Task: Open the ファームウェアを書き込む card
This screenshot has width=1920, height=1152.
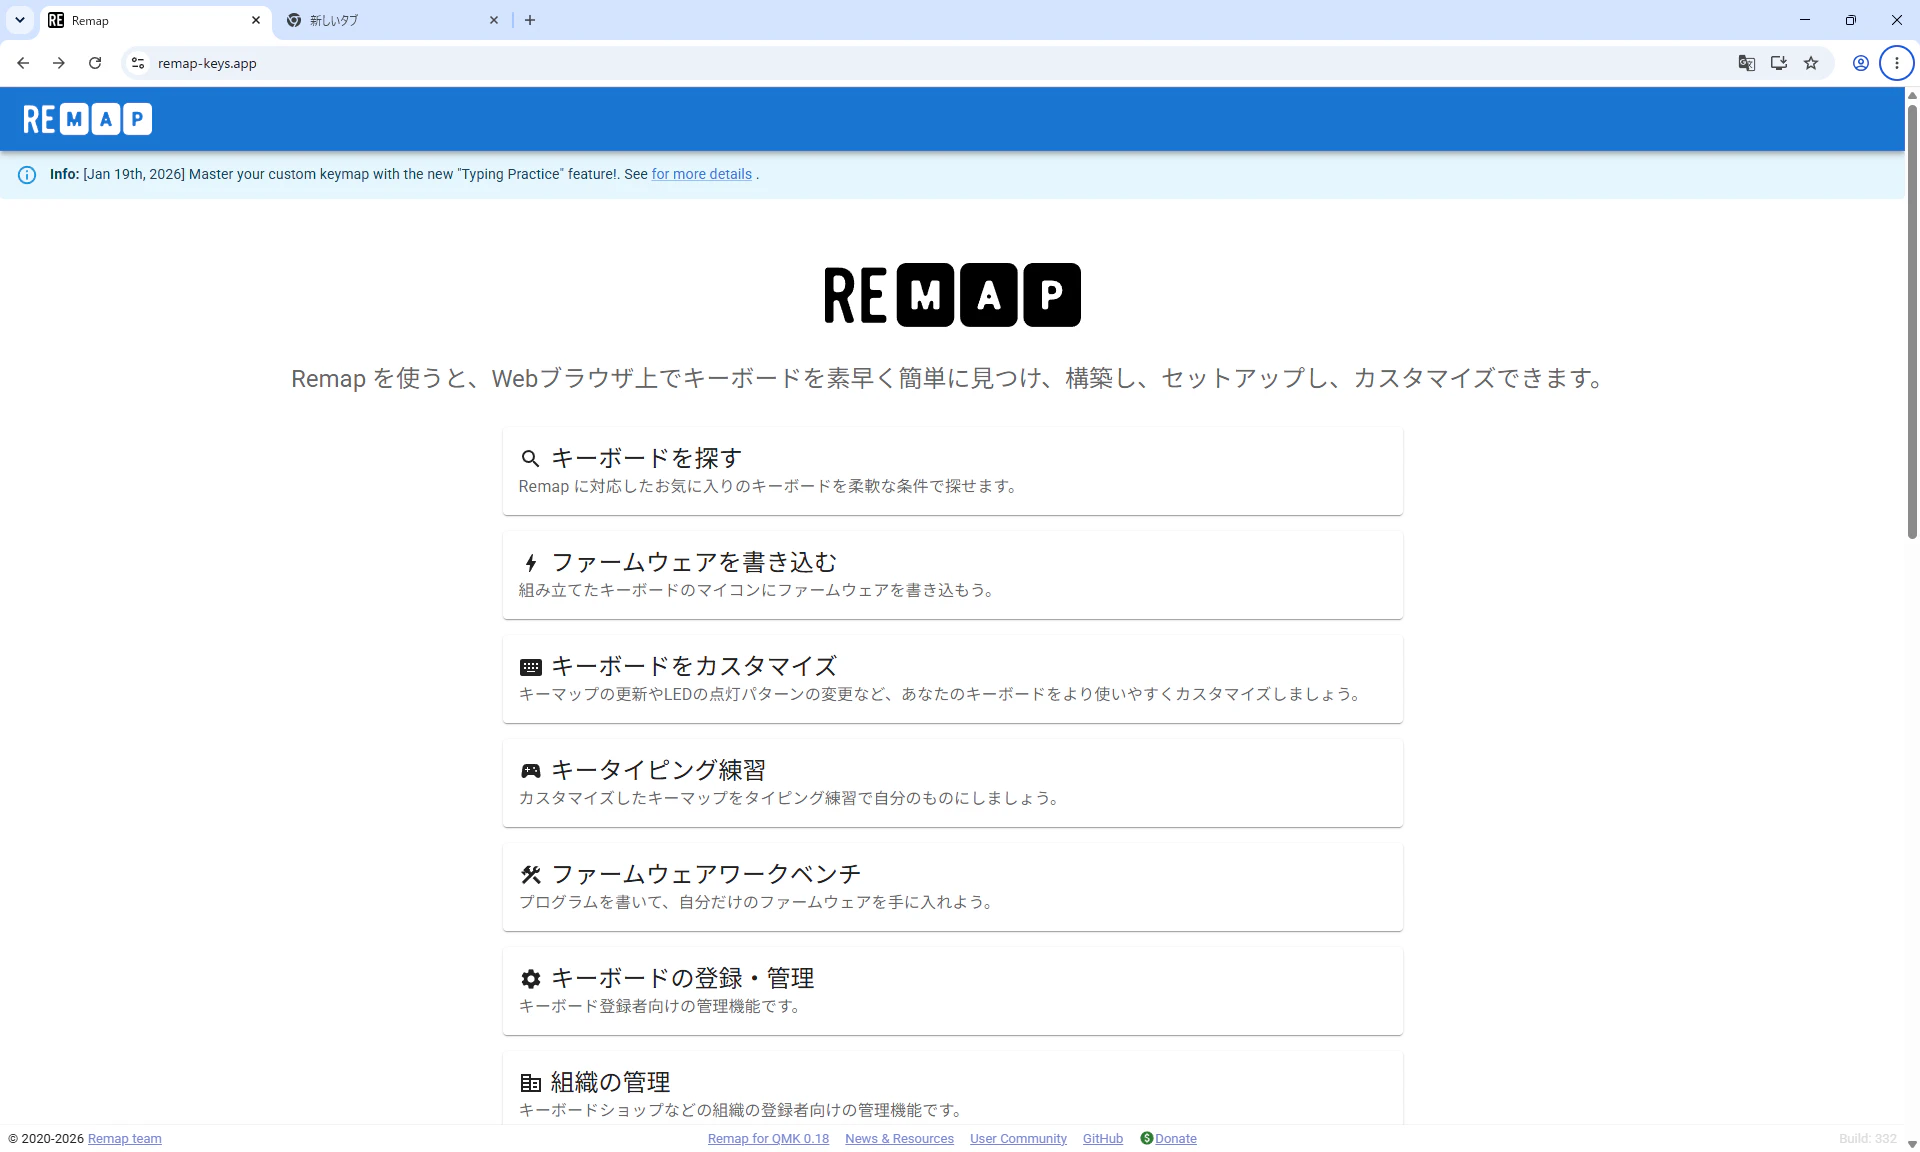Action: pyautogui.click(x=953, y=575)
